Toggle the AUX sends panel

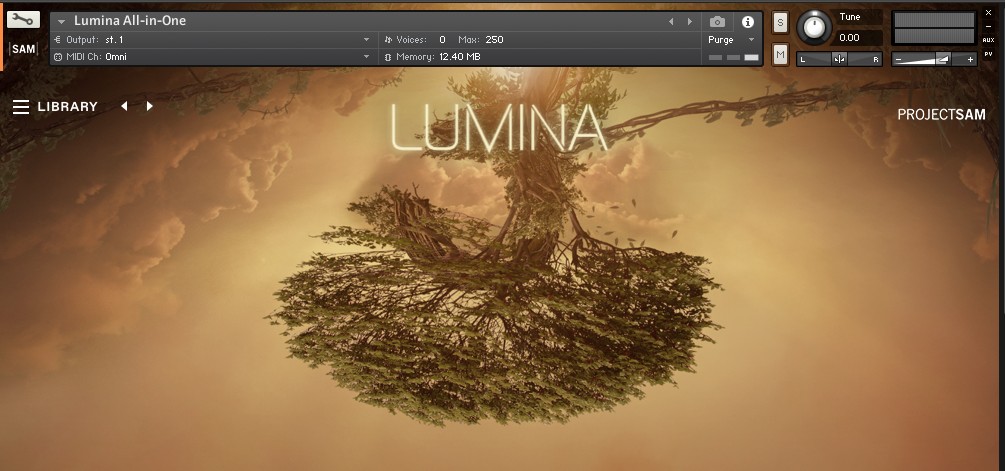pos(988,40)
